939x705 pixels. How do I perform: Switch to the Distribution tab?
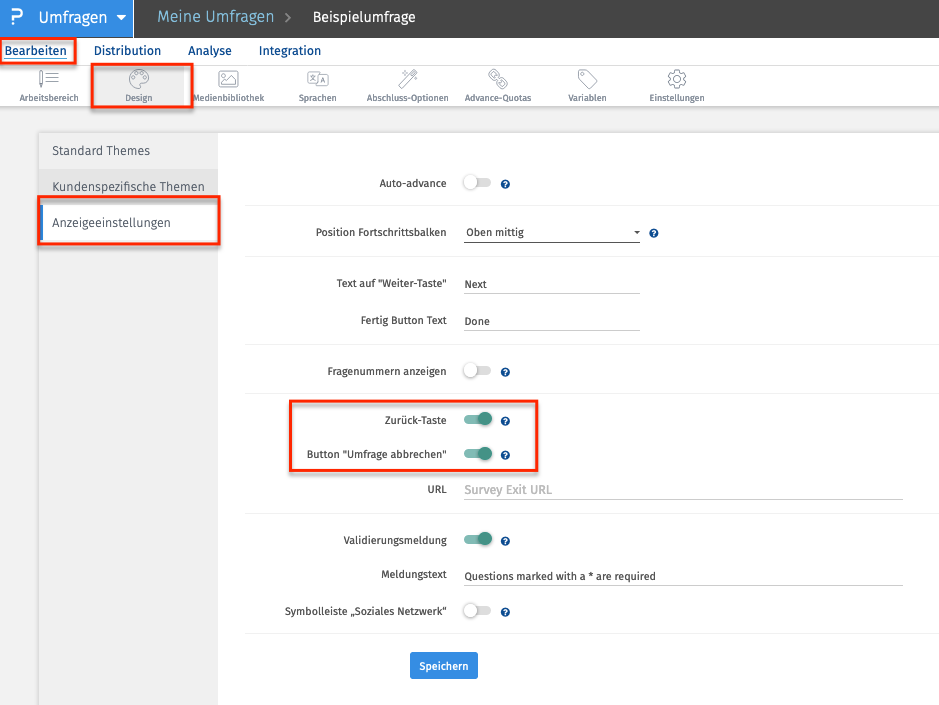tap(127, 51)
